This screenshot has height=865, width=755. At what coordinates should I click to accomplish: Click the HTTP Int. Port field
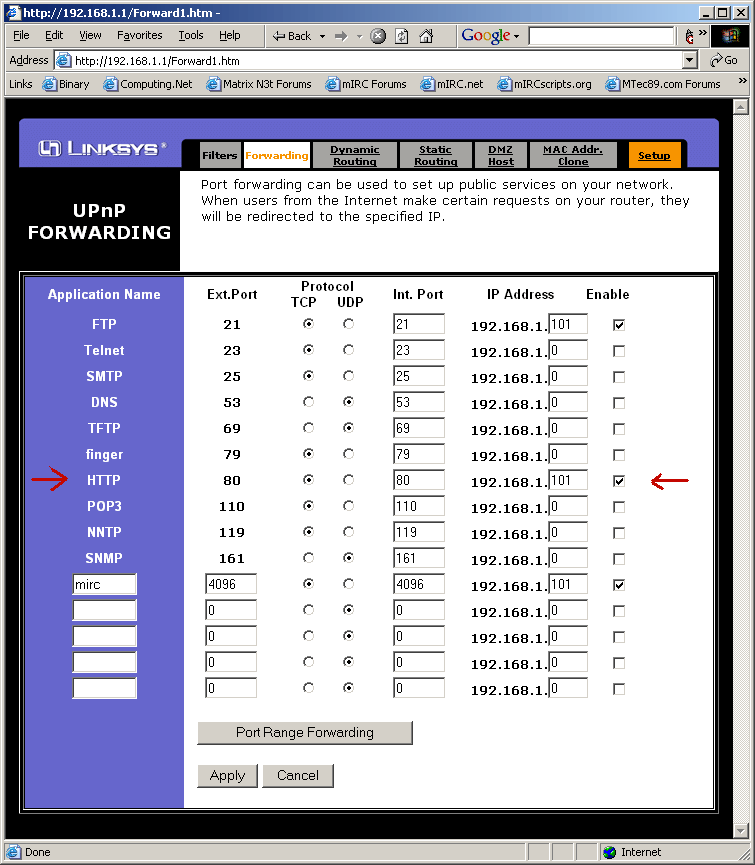[x=419, y=480]
